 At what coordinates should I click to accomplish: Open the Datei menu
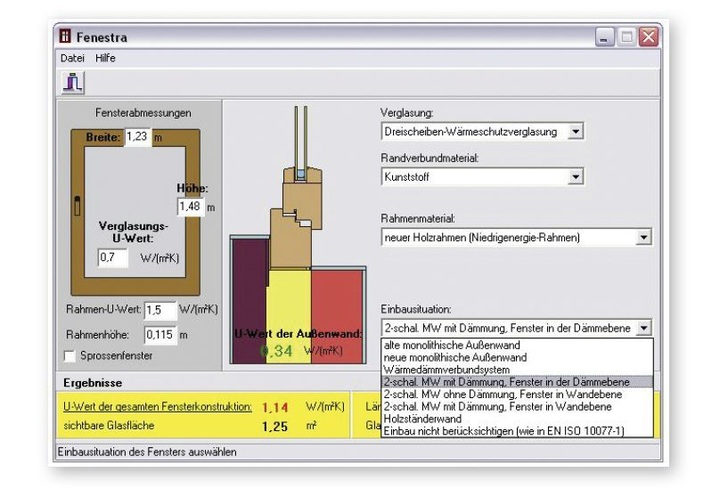[x=73, y=58]
